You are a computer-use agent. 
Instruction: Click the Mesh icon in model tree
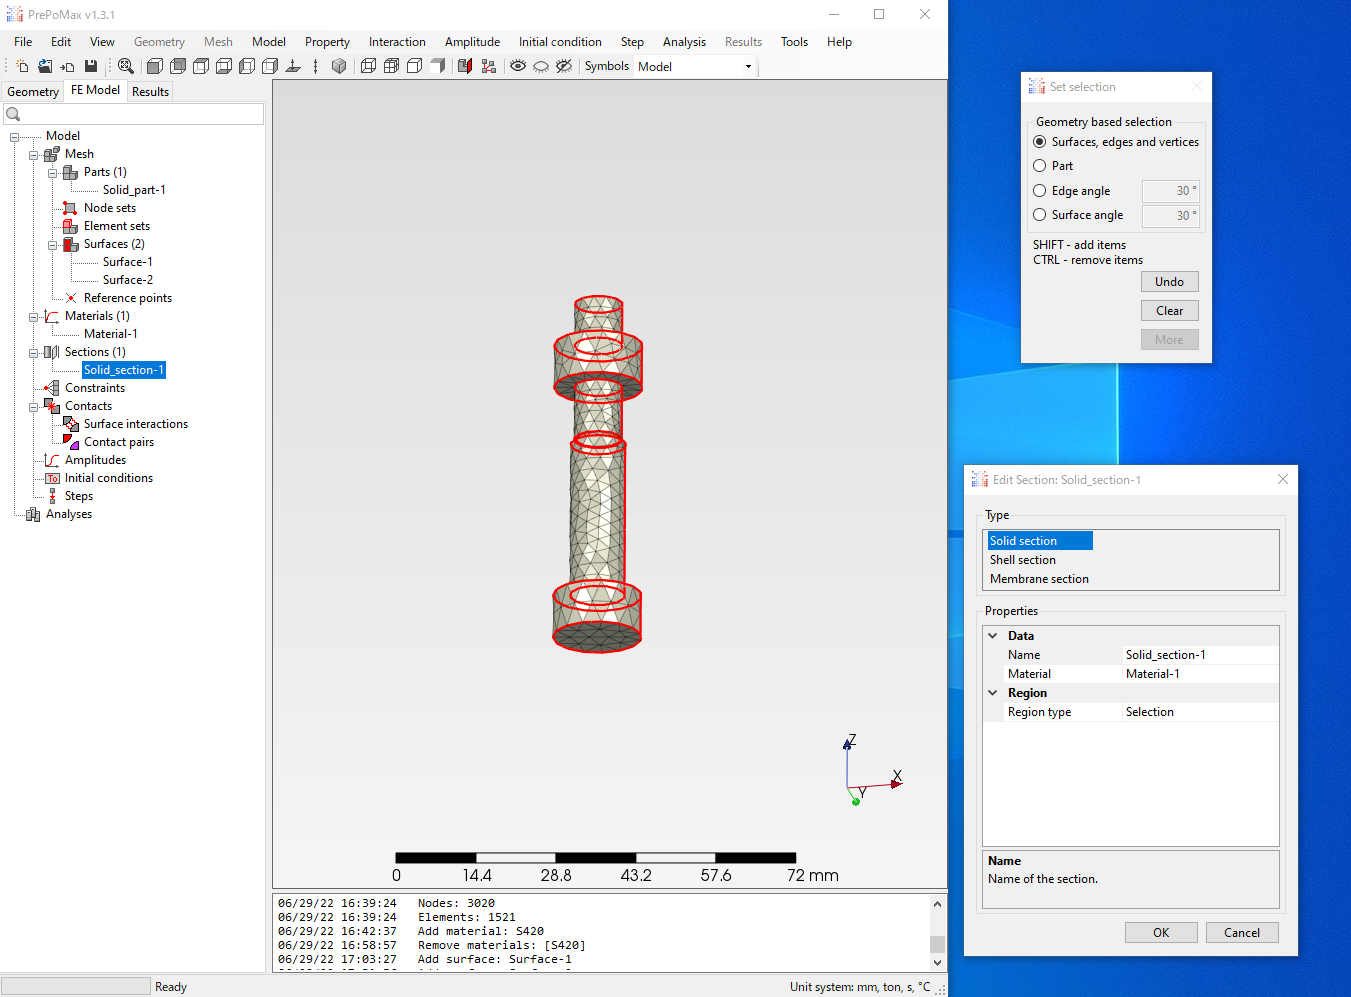click(52, 154)
